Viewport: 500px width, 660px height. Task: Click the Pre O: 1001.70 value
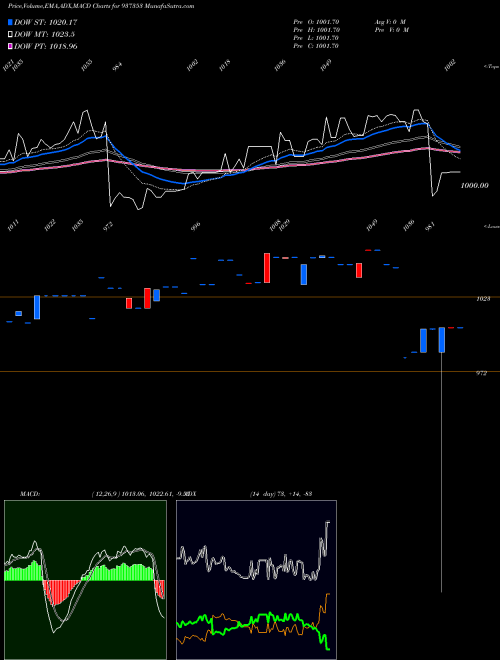(x=316, y=22)
